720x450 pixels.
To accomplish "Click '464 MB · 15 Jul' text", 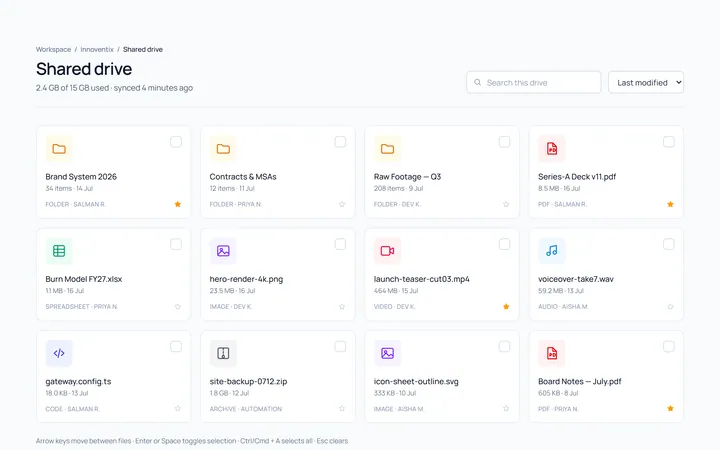I will [396, 291].
